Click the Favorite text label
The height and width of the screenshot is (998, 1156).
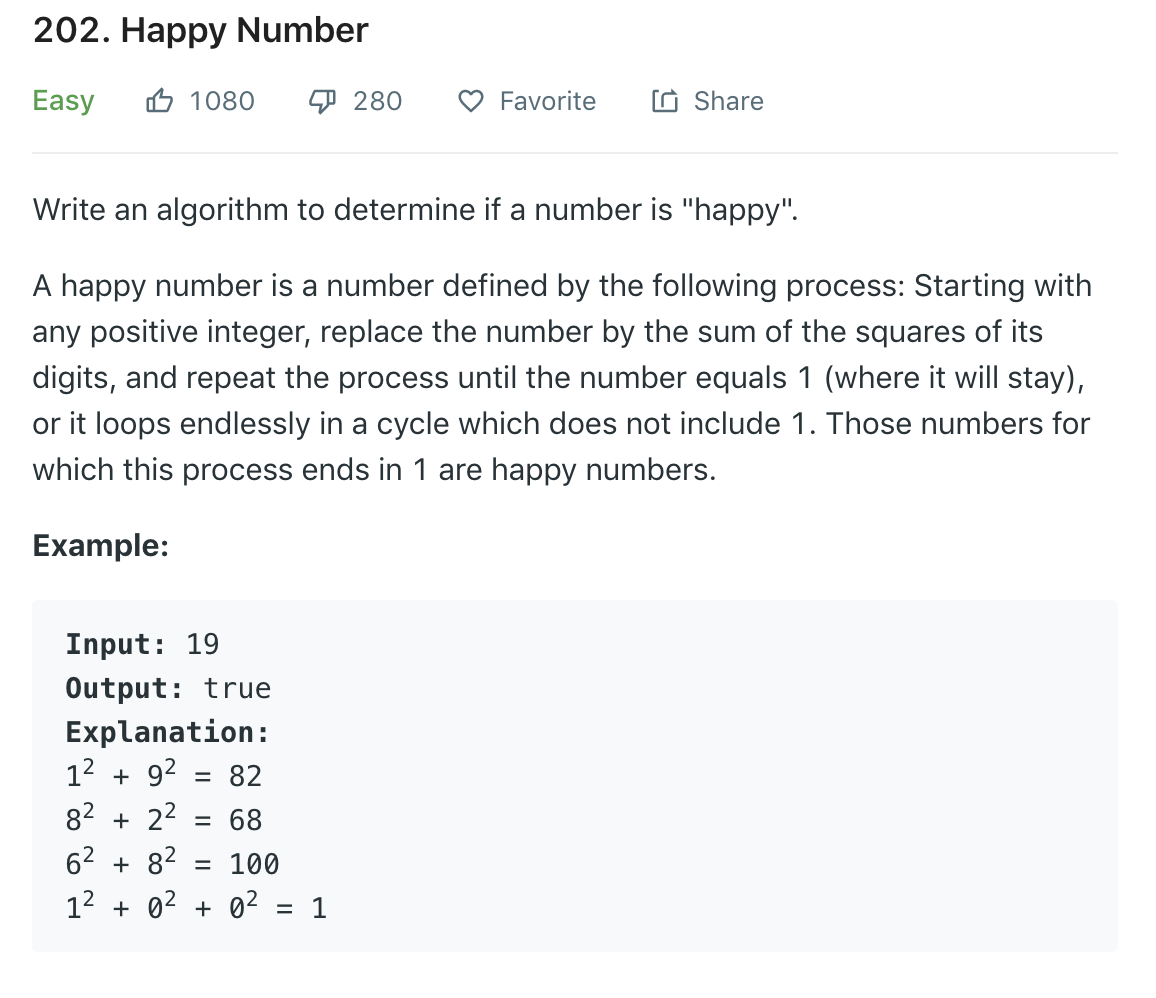click(x=548, y=100)
